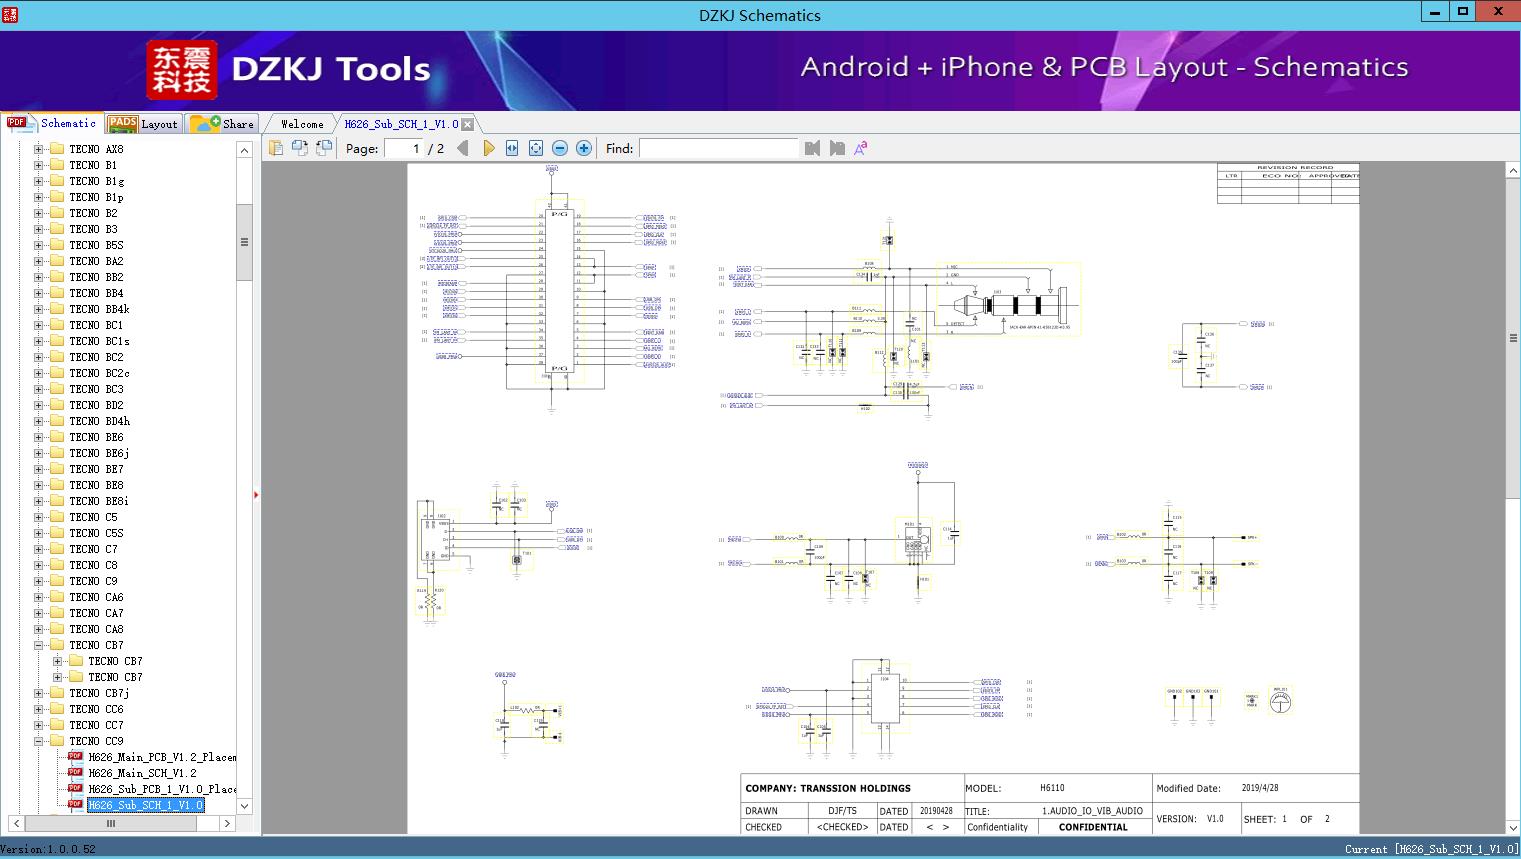Select the TECNO CA8 folder
Screen dimensions: 1521x859
(96, 629)
